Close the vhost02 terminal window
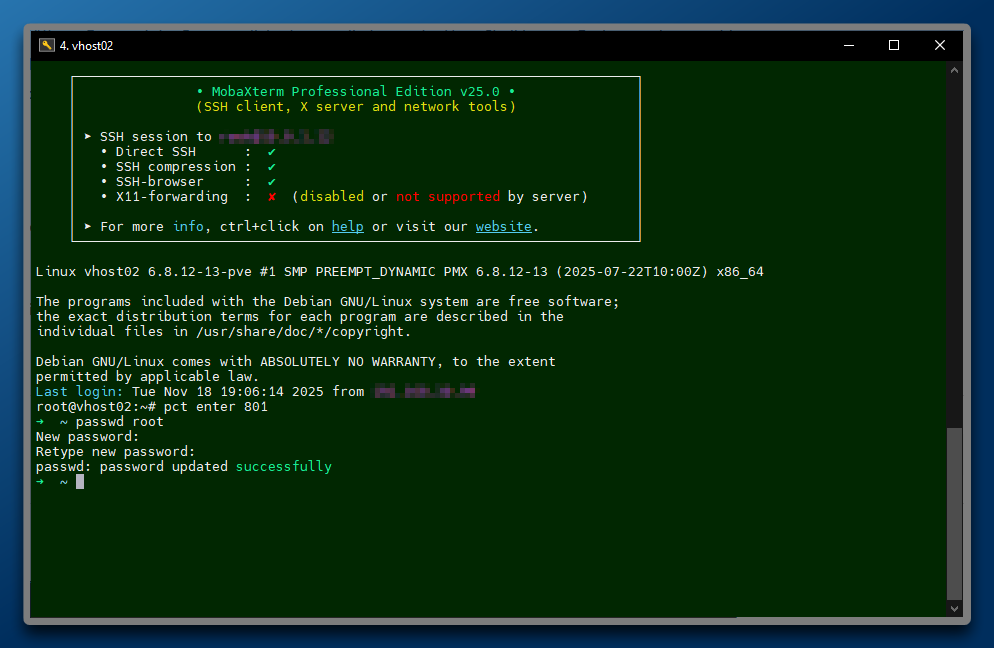This screenshot has height=648, width=994. pos(940,45)
